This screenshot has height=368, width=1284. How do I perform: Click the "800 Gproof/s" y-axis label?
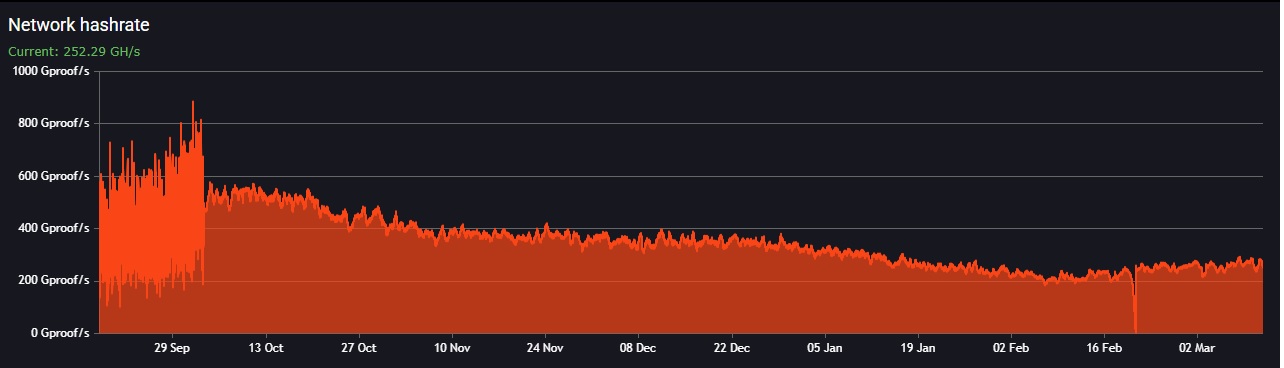click(x=54, y=123)
